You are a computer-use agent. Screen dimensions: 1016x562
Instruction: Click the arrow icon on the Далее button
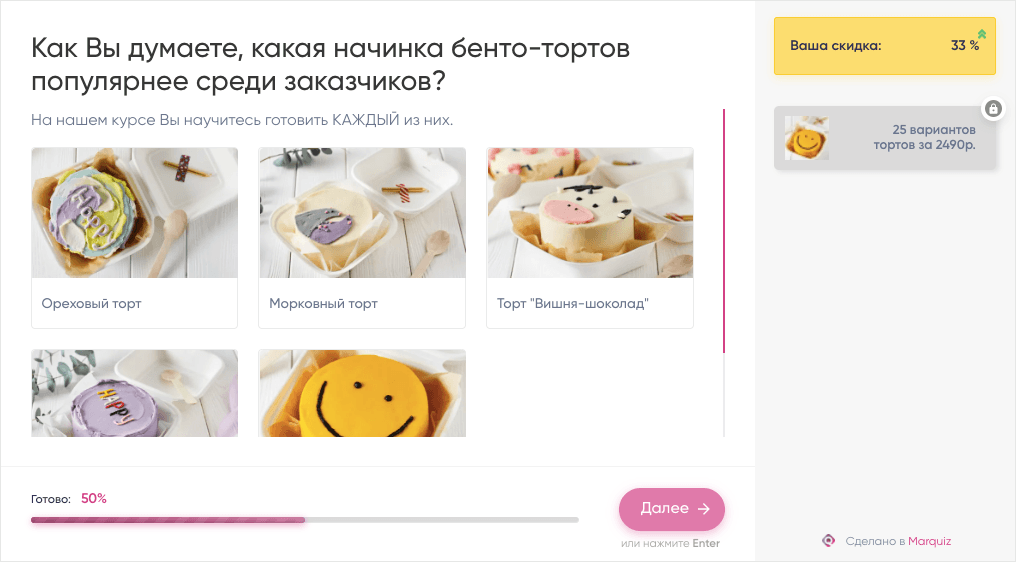(704, 509)
